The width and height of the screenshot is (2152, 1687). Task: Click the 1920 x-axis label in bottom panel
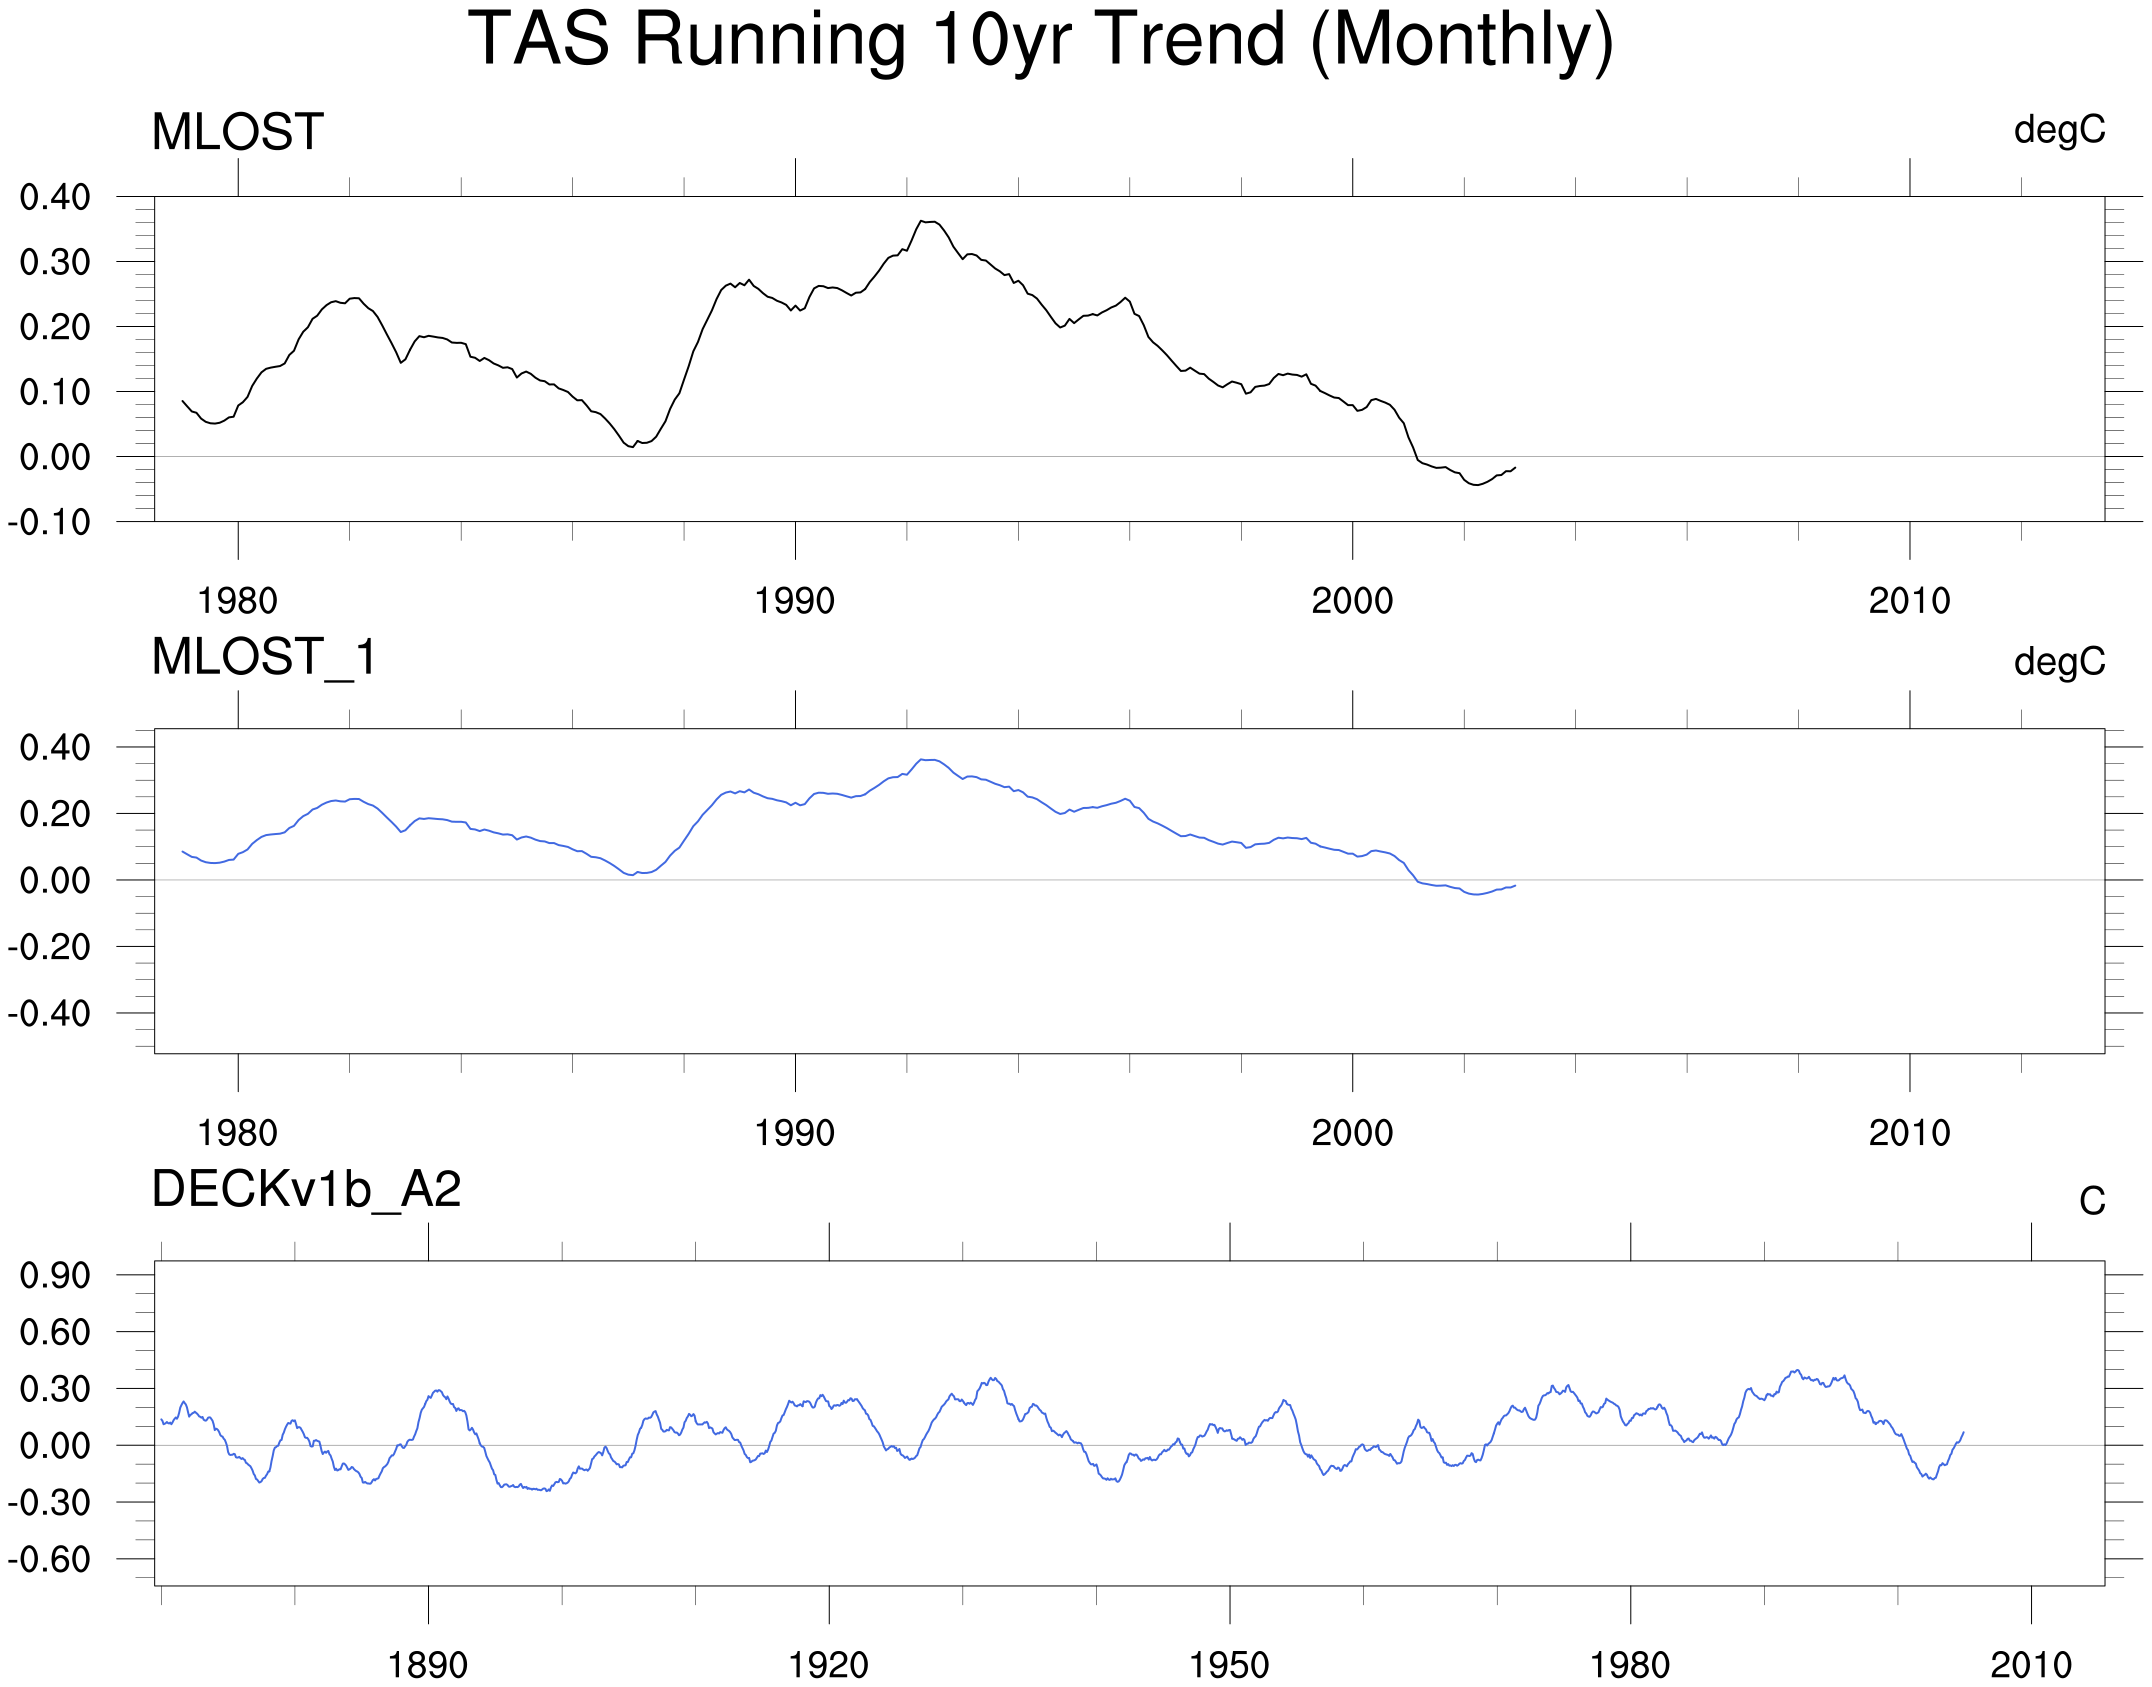828,1665
